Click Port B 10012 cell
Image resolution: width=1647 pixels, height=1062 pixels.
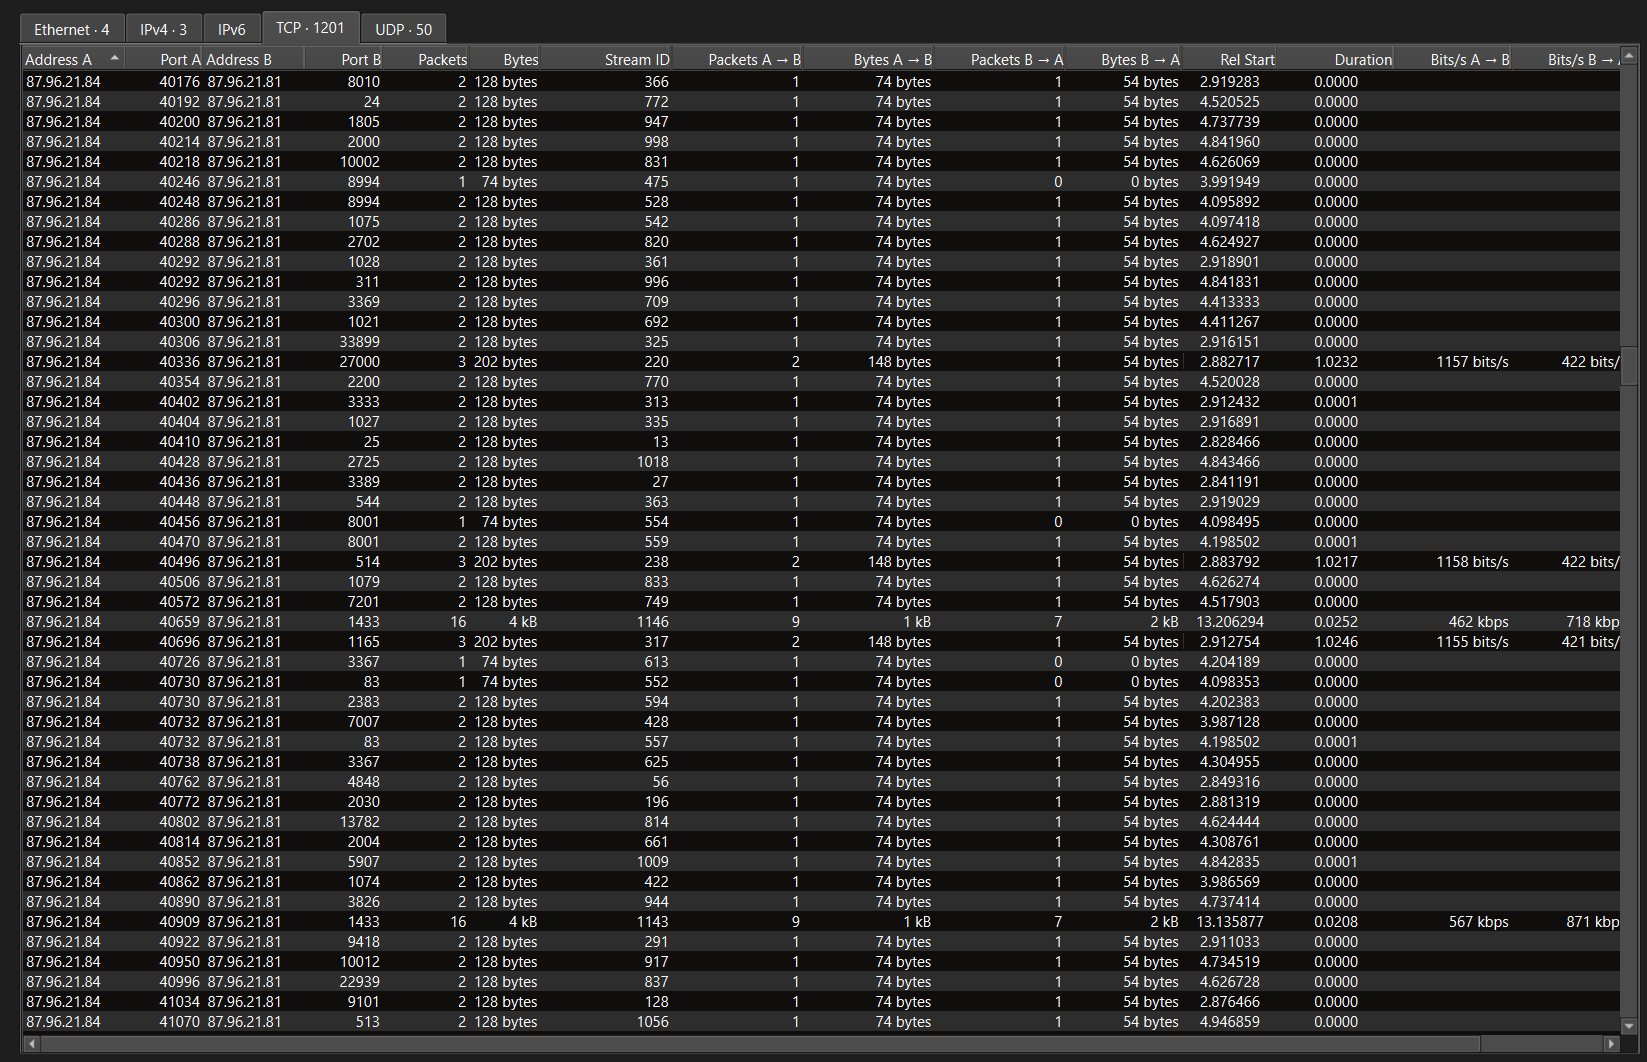click(x=359, y=962)
